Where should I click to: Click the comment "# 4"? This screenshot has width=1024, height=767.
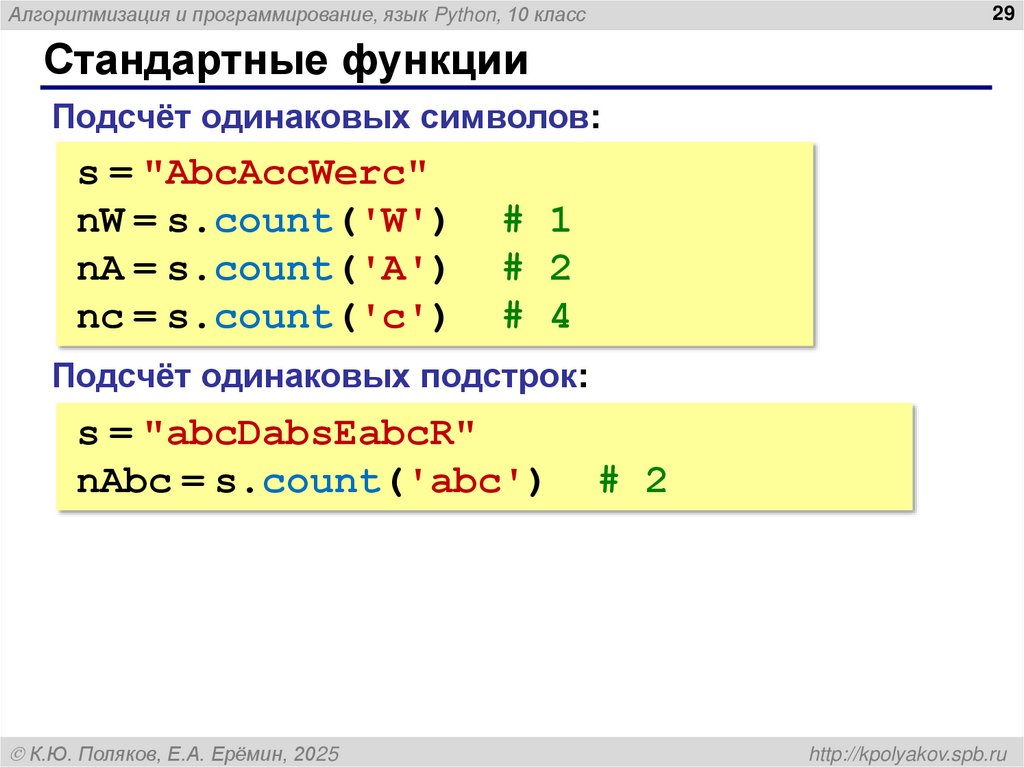click(x=538, y=315)
